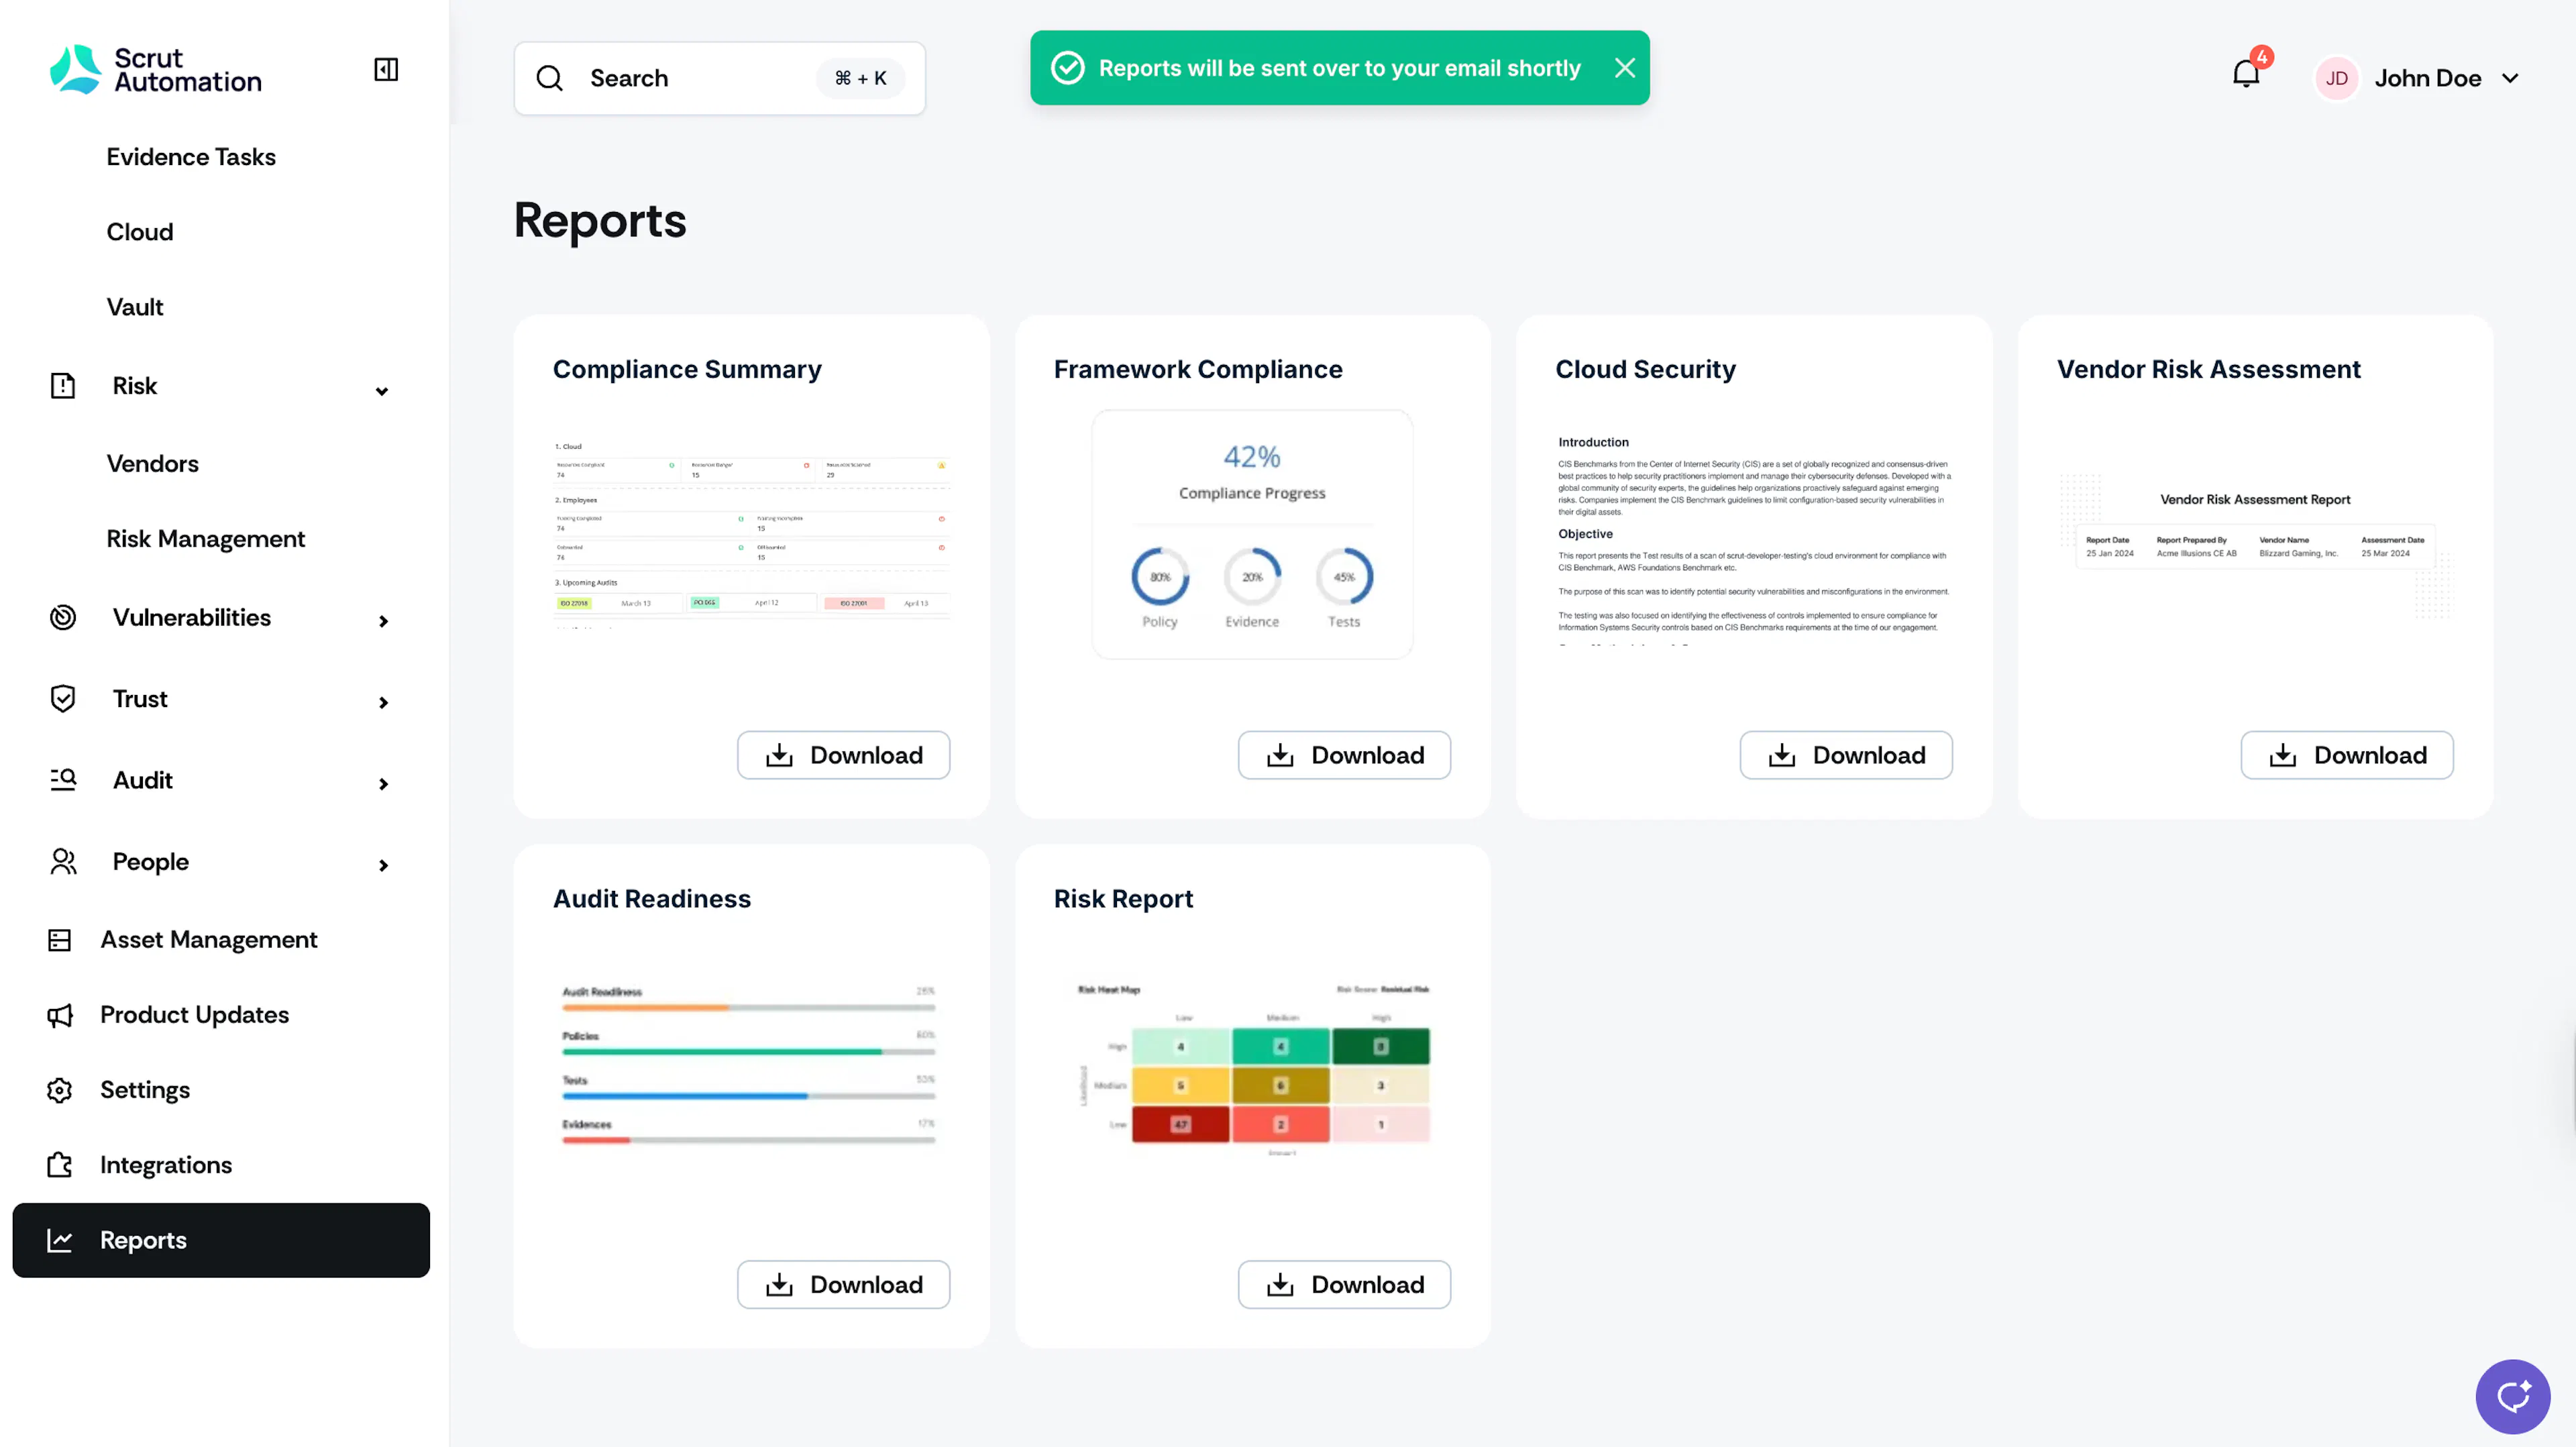Click the Search input field
The width and height of the screenshot is (2576, 1447).
pos(720,78)
